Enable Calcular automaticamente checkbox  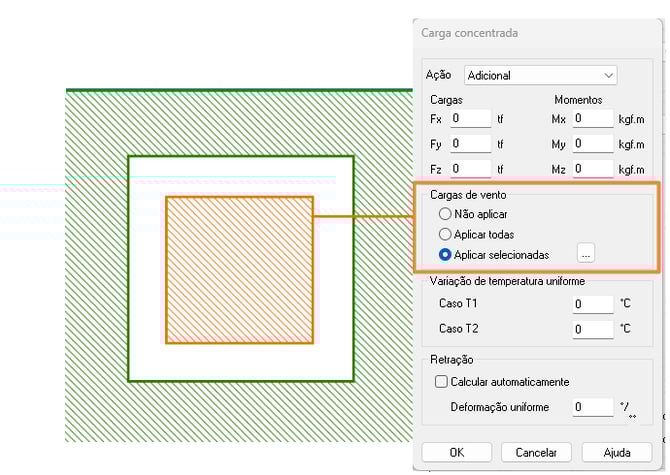pos(441,382)
